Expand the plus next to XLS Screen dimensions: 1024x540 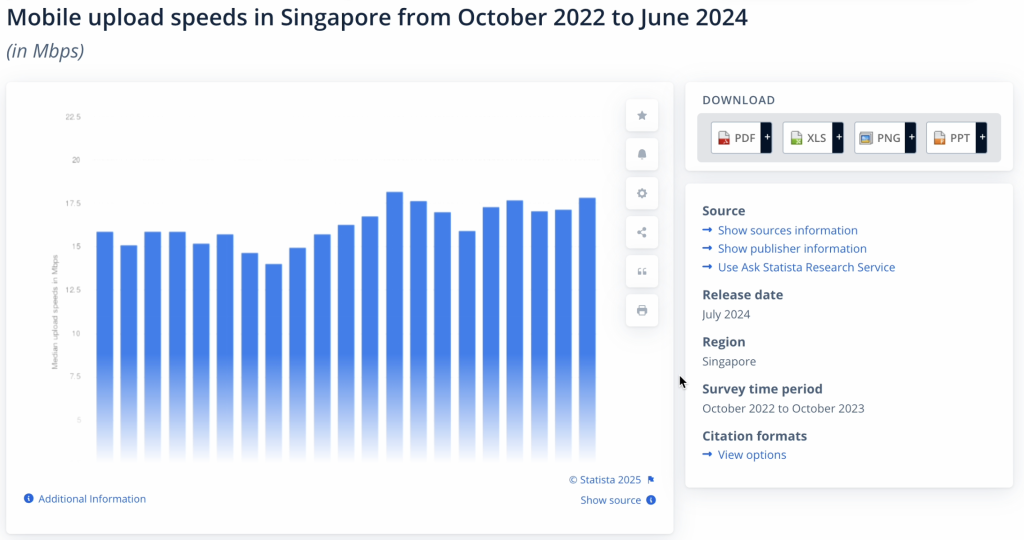[838, 138]
